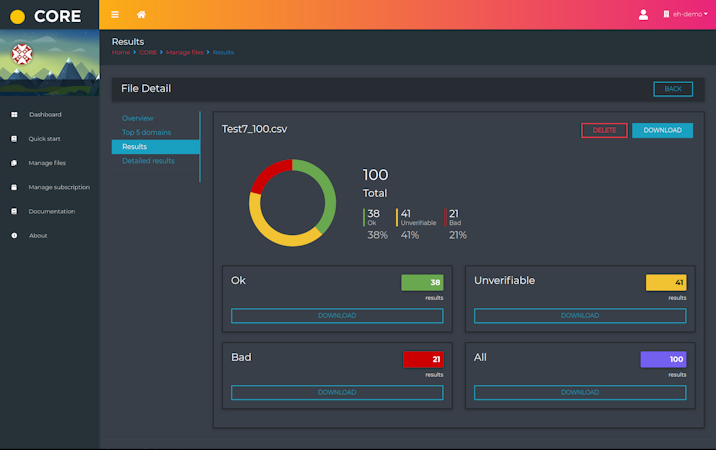Click the 41% Unverifiable percentage
This screenshot has width=716, height=450.
pos(410,235)
